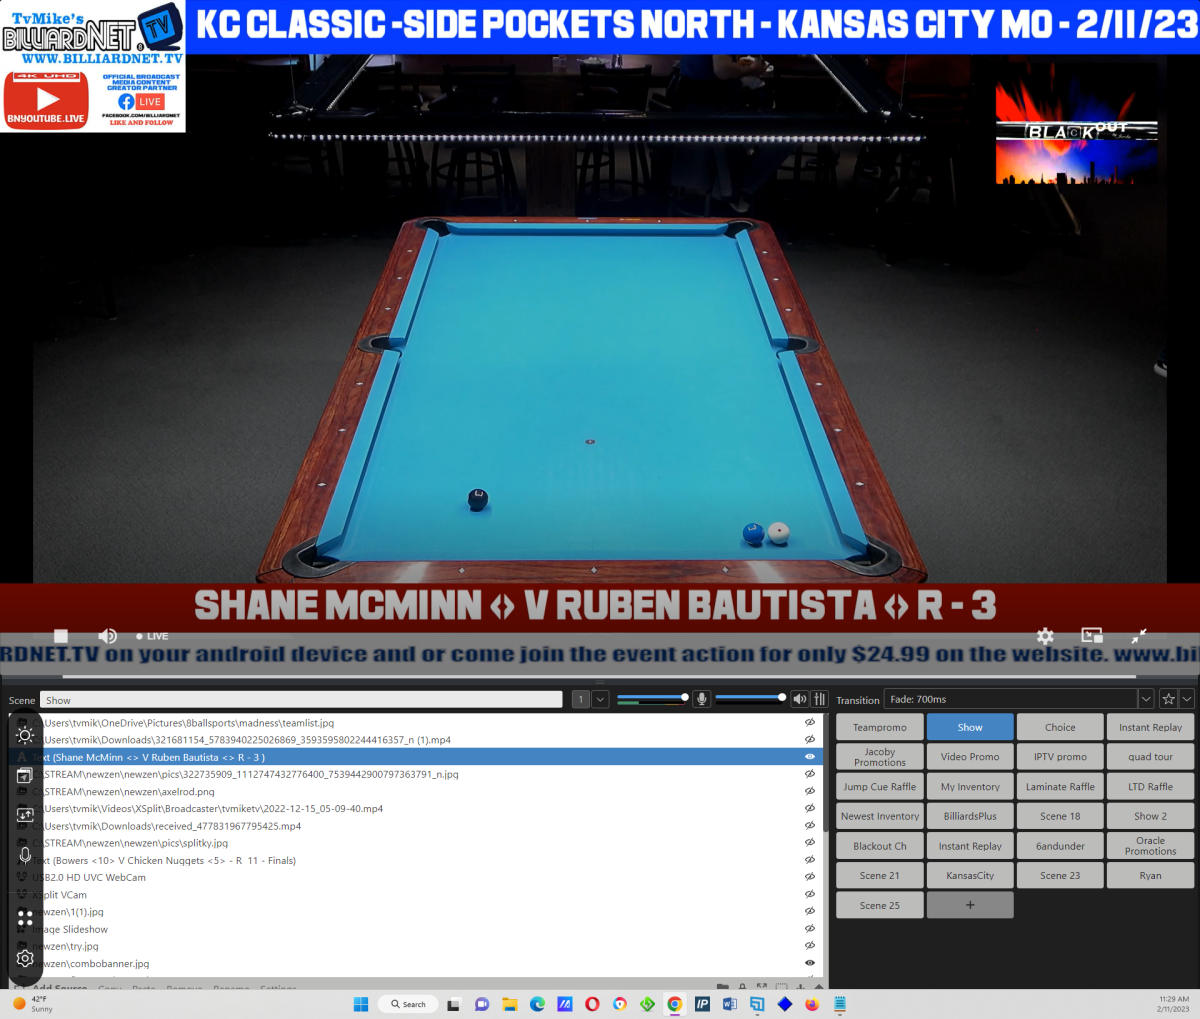Click the Scene name field showing Show
Image resolution: width=1200 pixels, height=1019 pixels.
tap(300, 700)
